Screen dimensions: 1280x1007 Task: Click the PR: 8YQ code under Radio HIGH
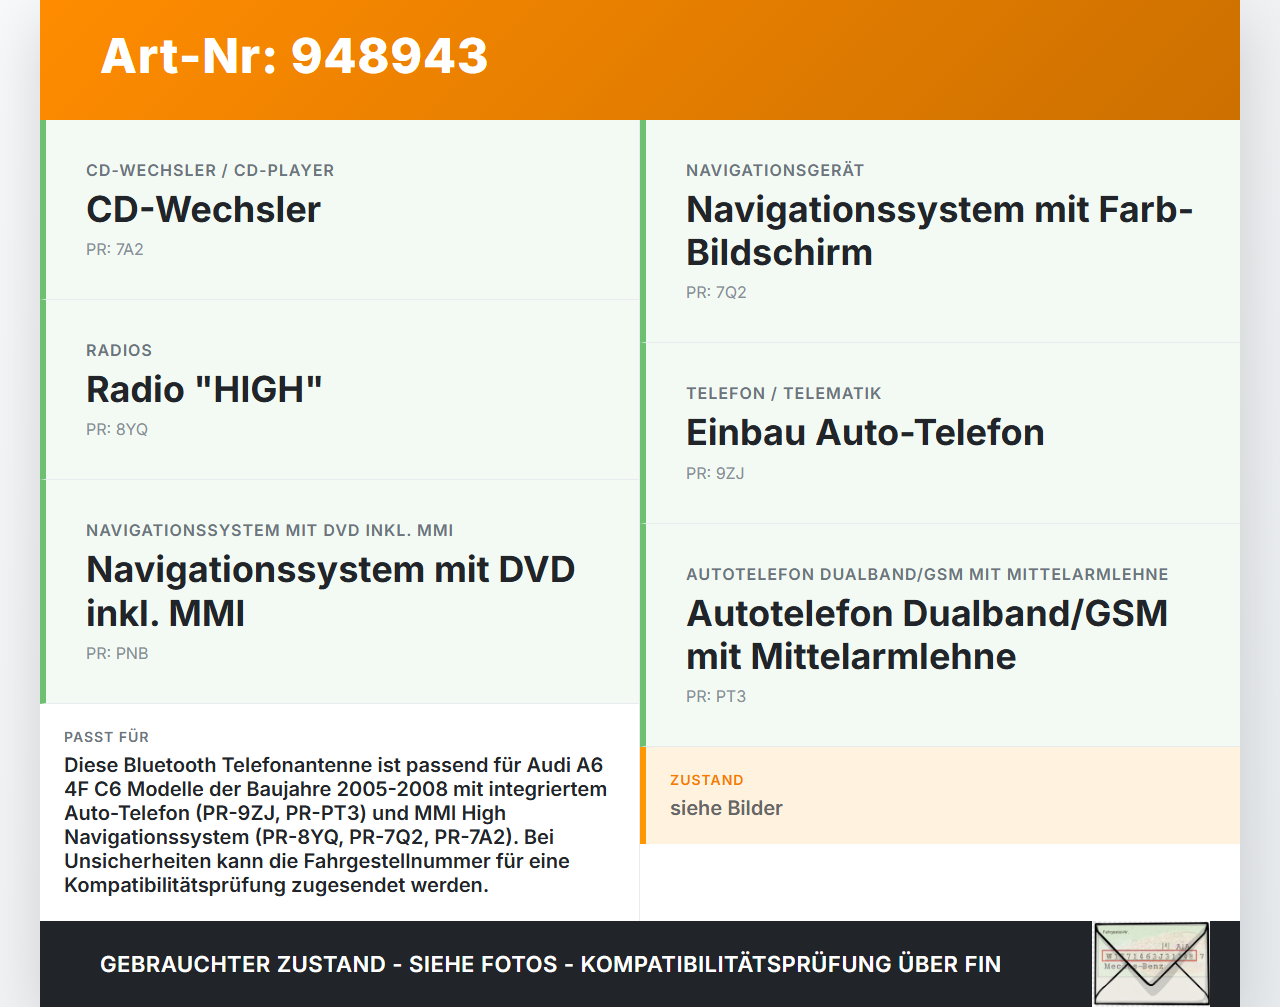[116, 429]
